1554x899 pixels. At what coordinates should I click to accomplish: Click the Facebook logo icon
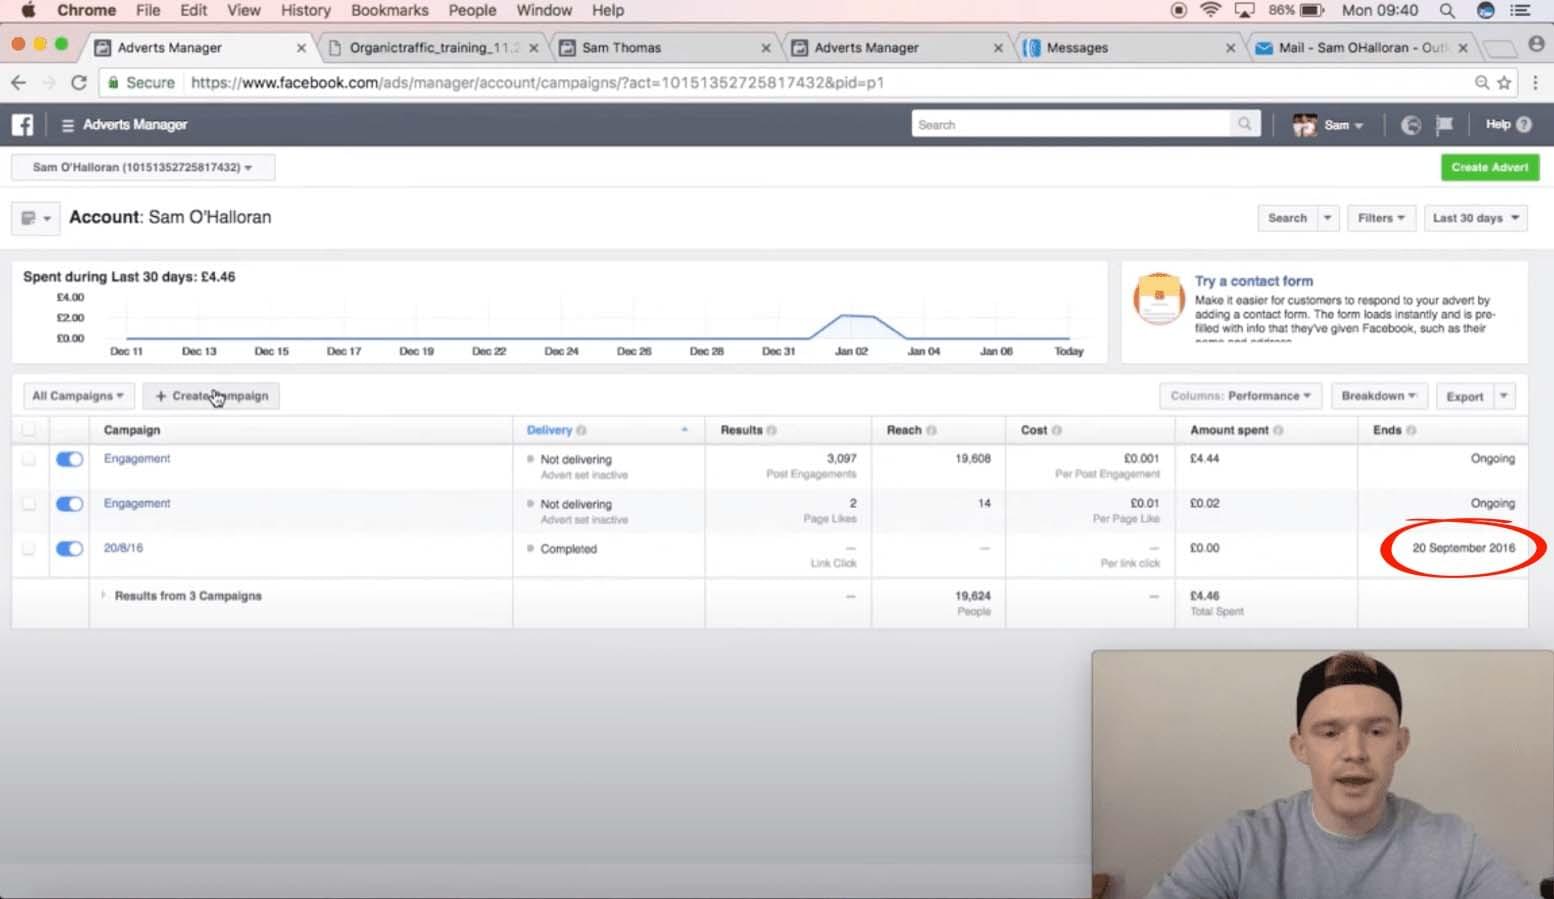[x=22, y=125]
